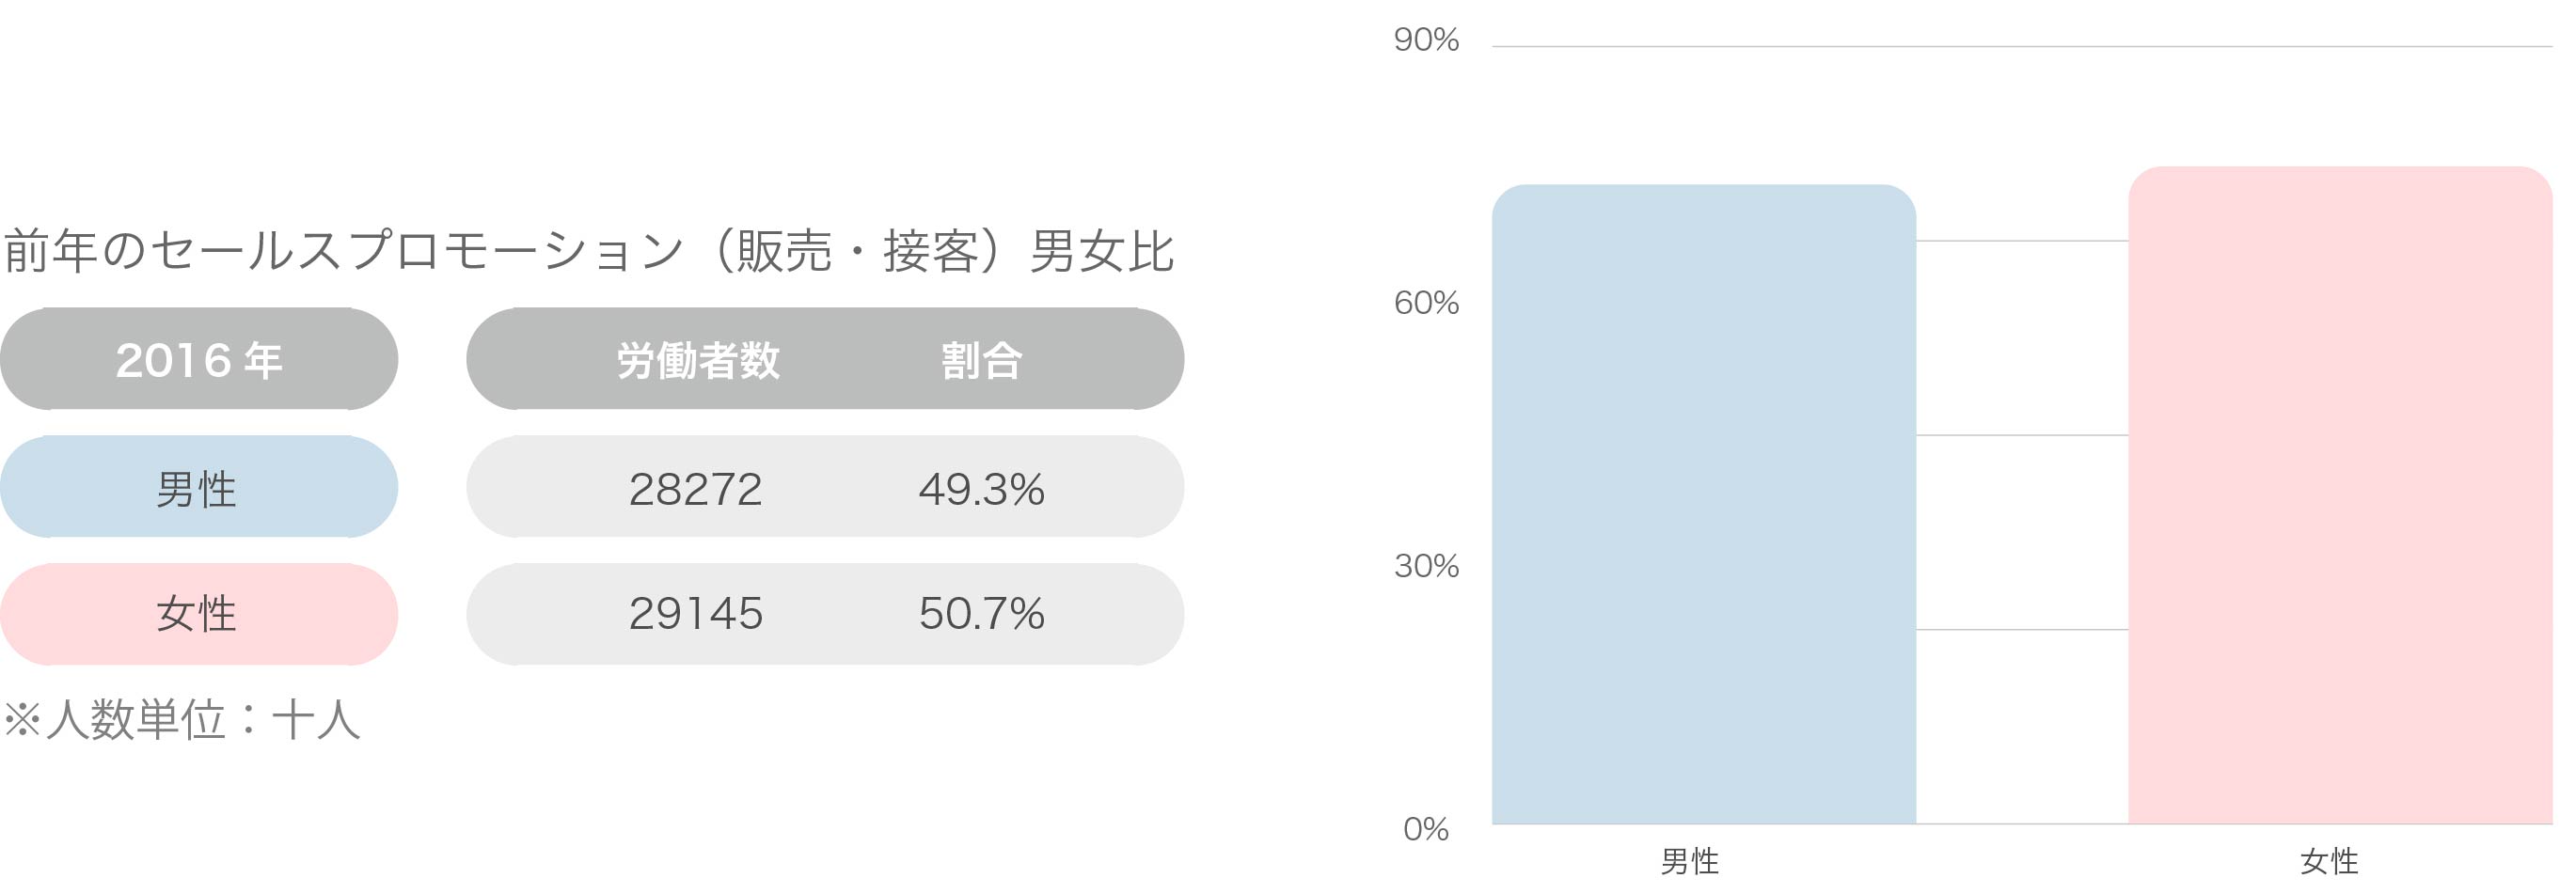Click the female ratio 50.7%
The image size is (2576, 894).
coord(981,613)
